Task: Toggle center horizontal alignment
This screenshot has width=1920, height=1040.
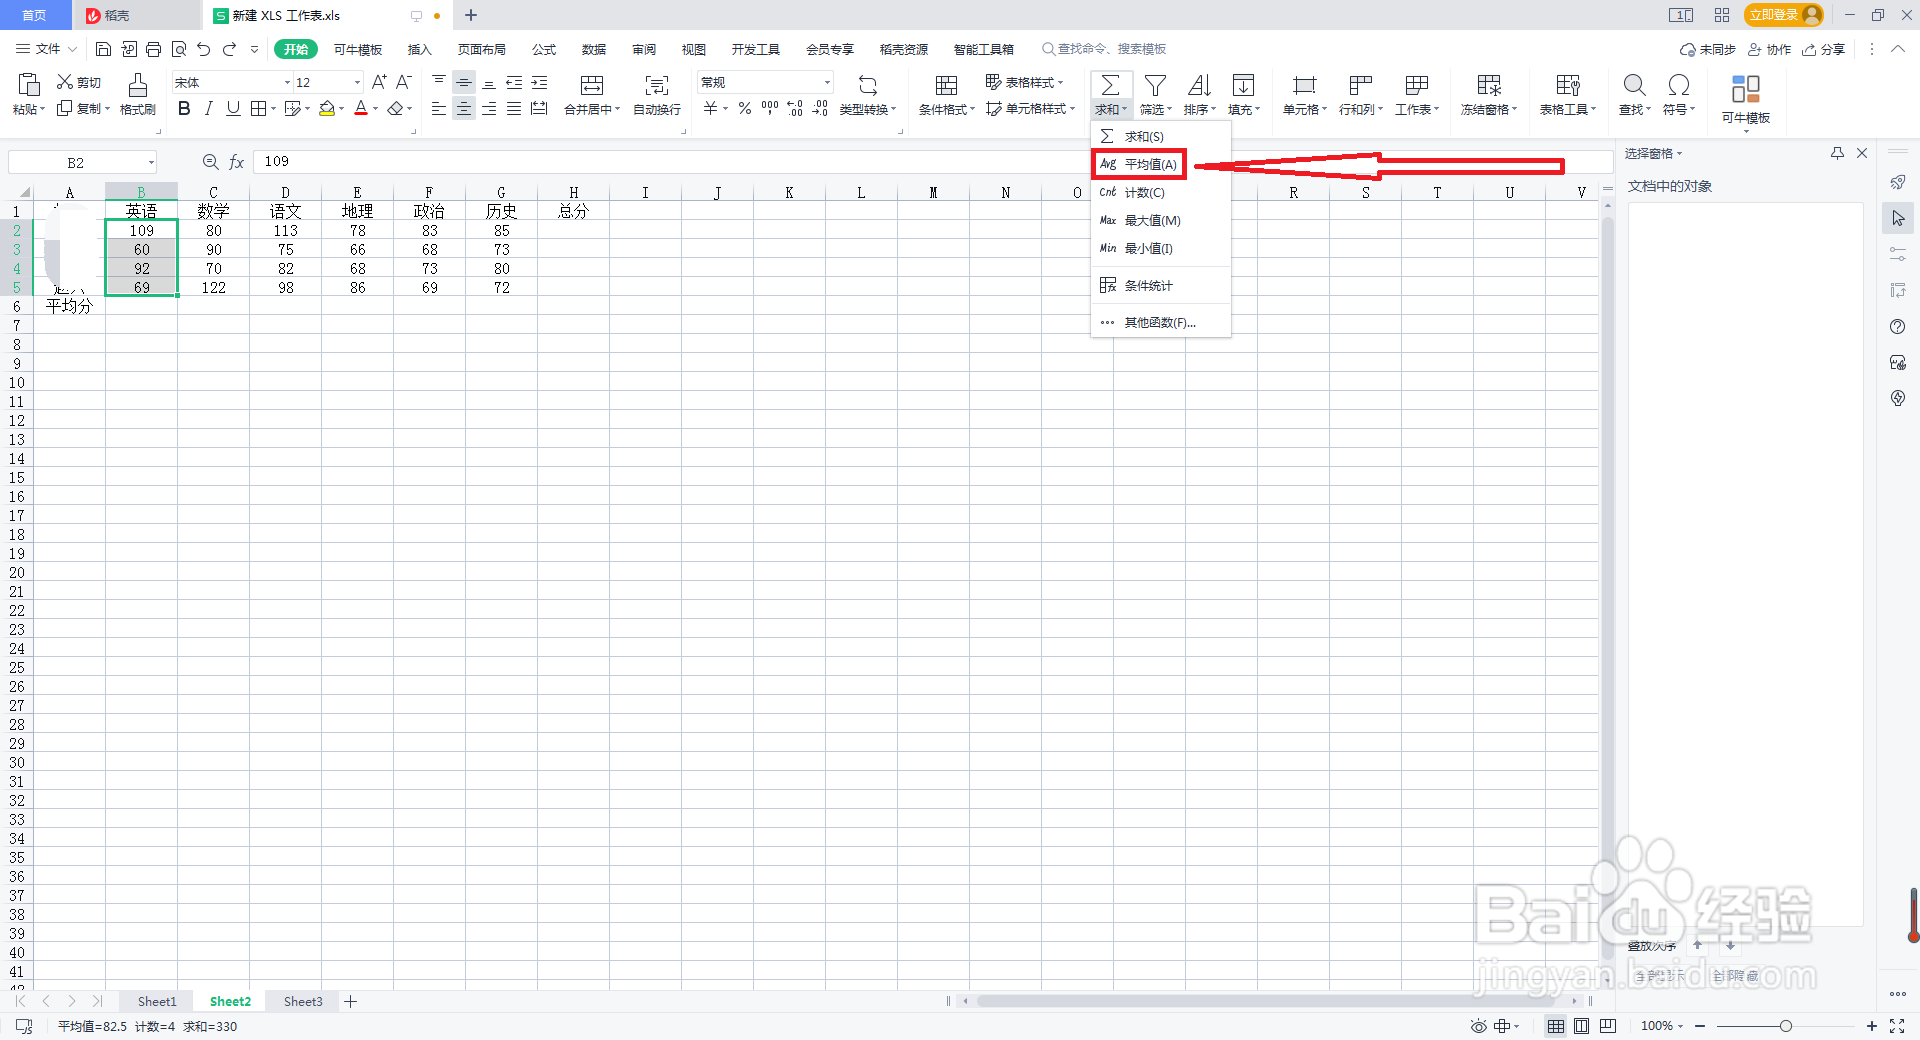Action: [464, 108]
